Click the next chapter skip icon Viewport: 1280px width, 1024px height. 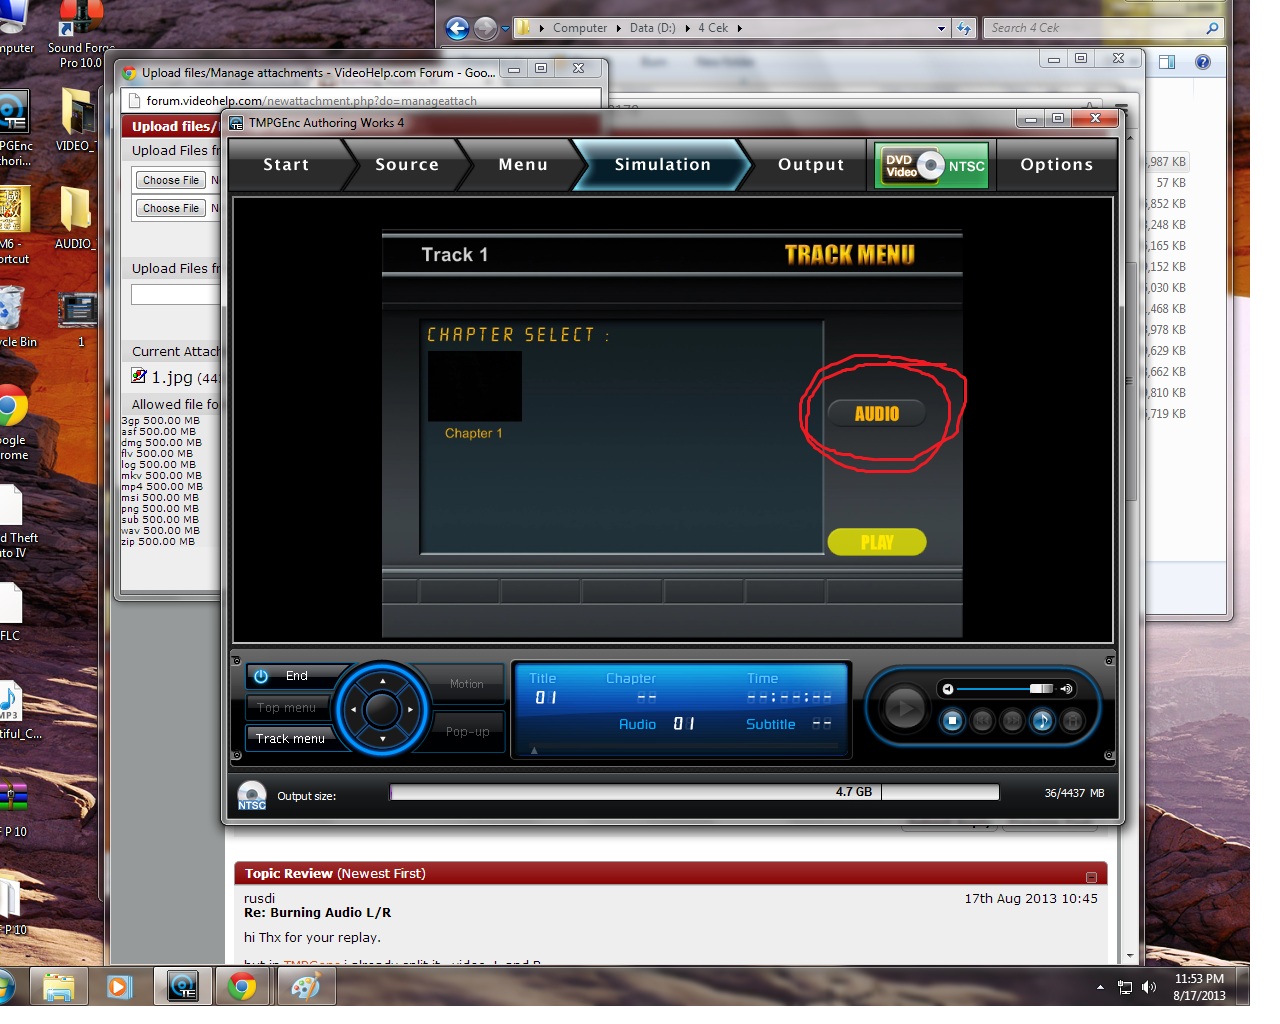(x=1012, y=720)
